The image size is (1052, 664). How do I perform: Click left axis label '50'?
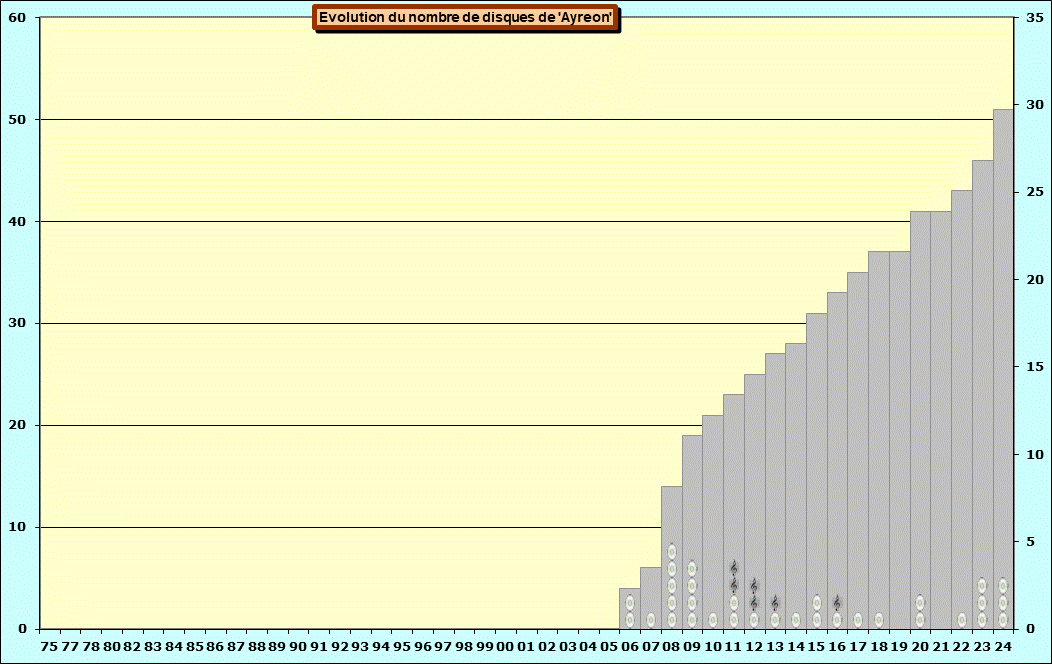point(17,119)
